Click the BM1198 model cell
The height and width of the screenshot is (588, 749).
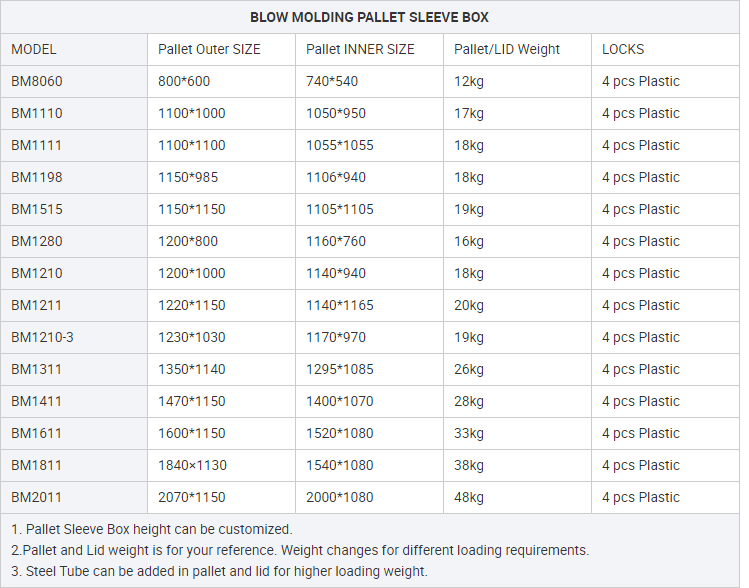37,177
